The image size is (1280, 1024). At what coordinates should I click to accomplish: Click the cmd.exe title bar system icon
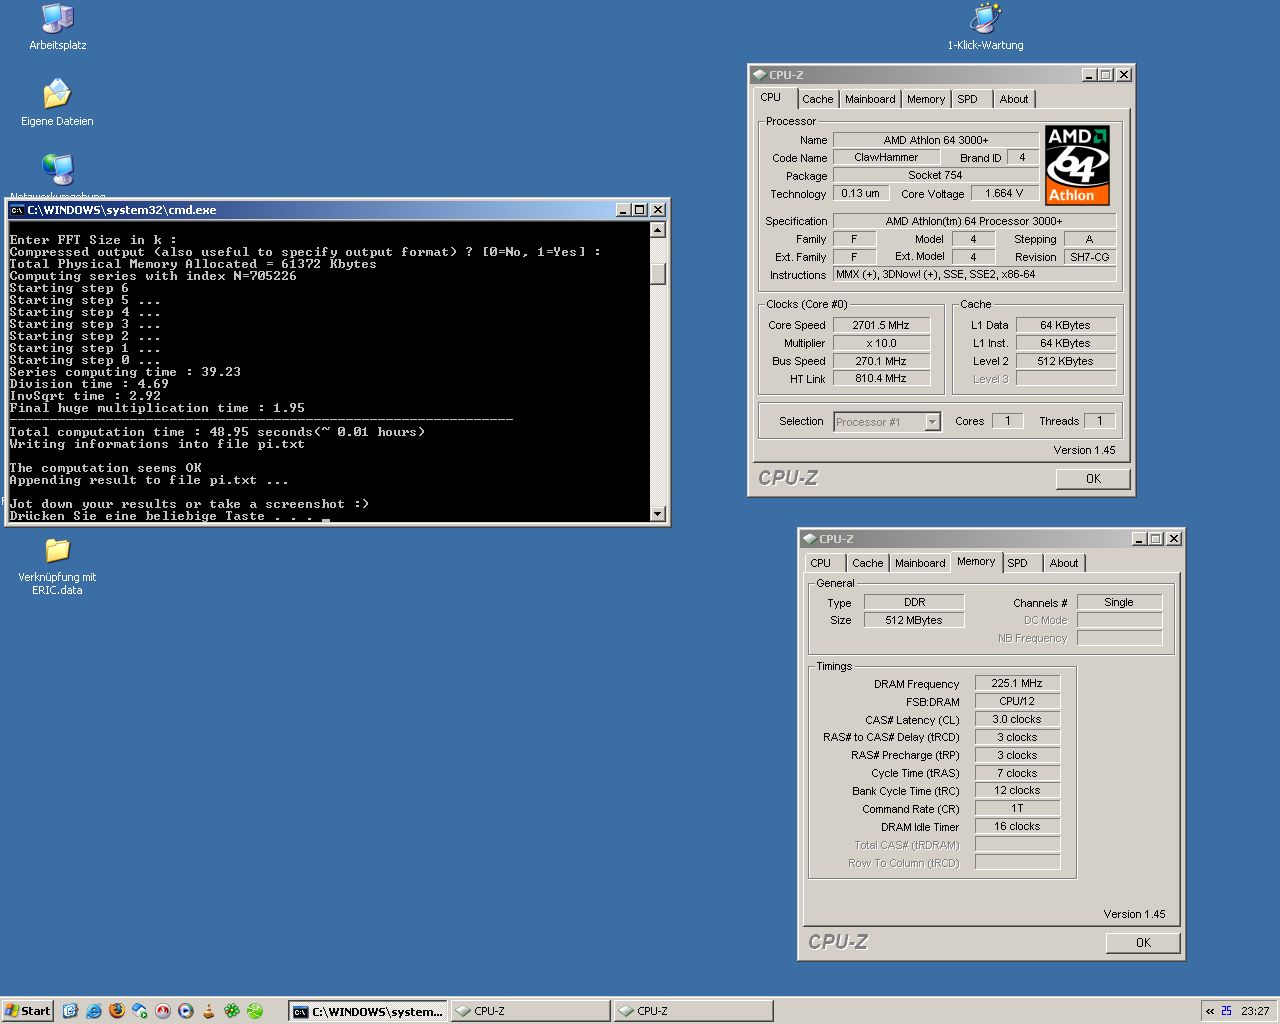(x=17, y=210)
